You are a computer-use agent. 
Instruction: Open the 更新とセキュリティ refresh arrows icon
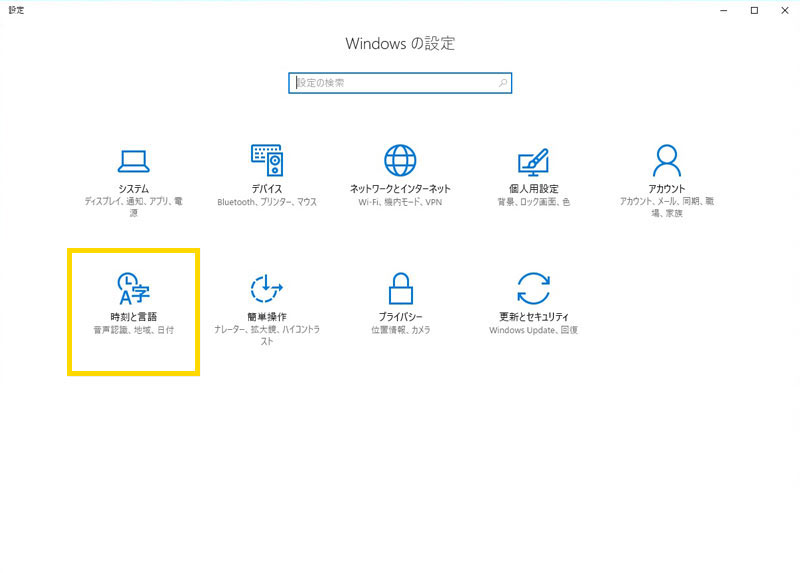coord(533,288)
